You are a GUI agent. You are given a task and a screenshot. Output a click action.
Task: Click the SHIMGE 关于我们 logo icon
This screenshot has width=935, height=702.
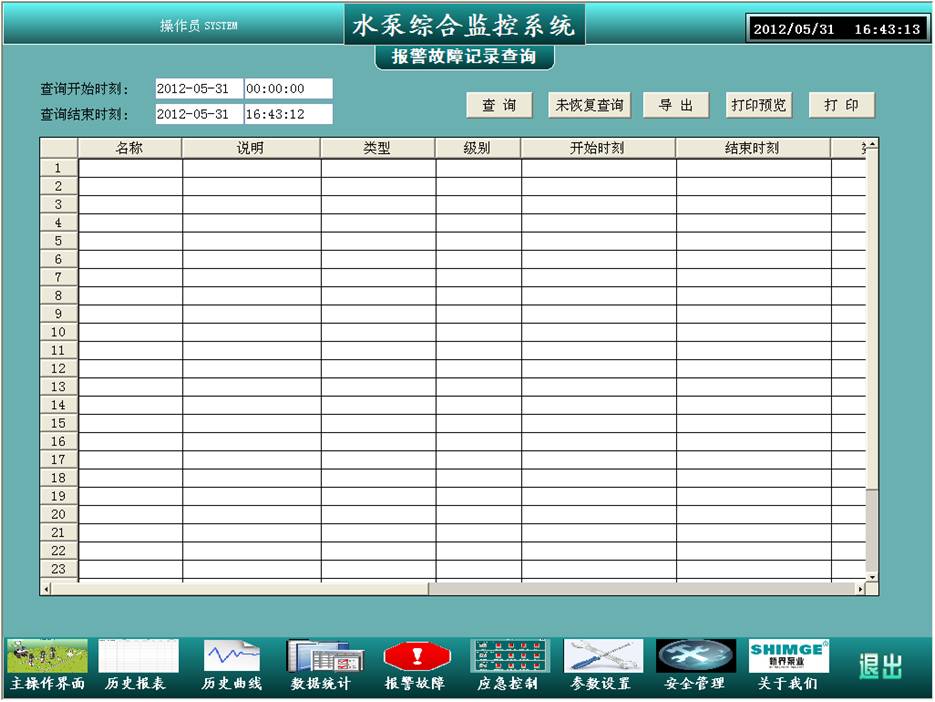pyautogui.click(x=789, y=657)
